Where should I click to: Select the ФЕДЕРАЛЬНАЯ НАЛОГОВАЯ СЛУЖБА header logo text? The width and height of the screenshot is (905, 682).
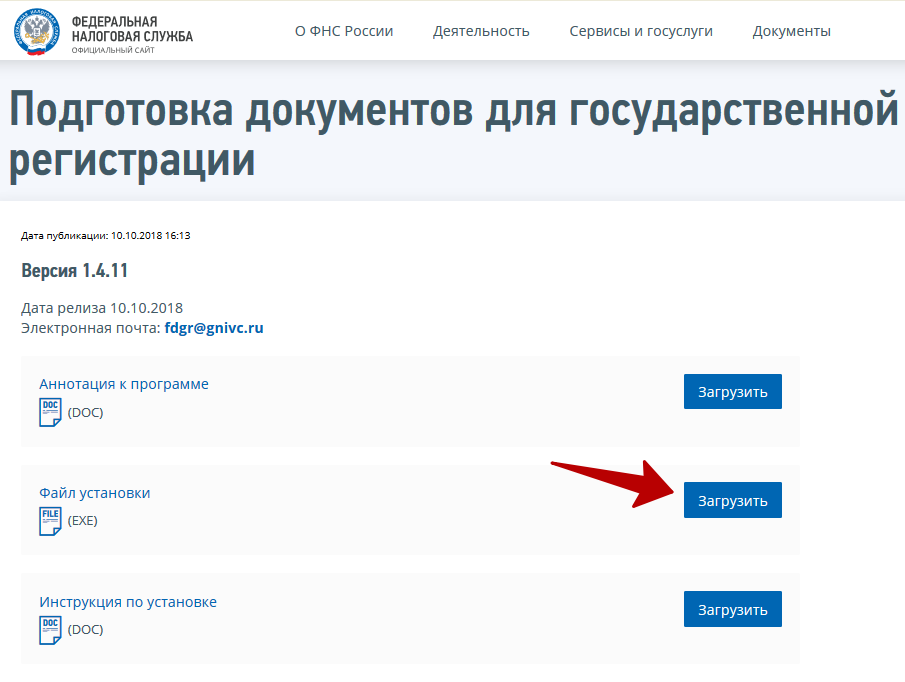point(130,30)
